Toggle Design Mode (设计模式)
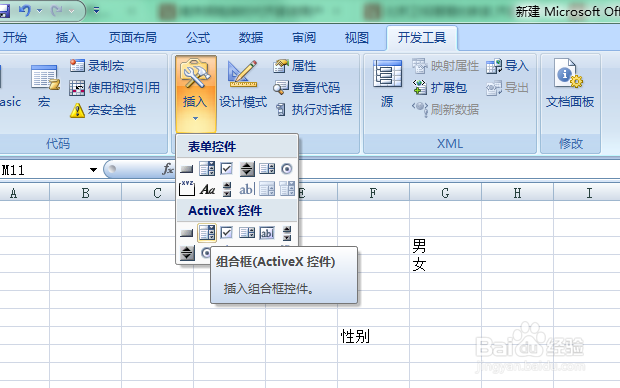This screenshot has height=388, width=620. pos(243,84)
